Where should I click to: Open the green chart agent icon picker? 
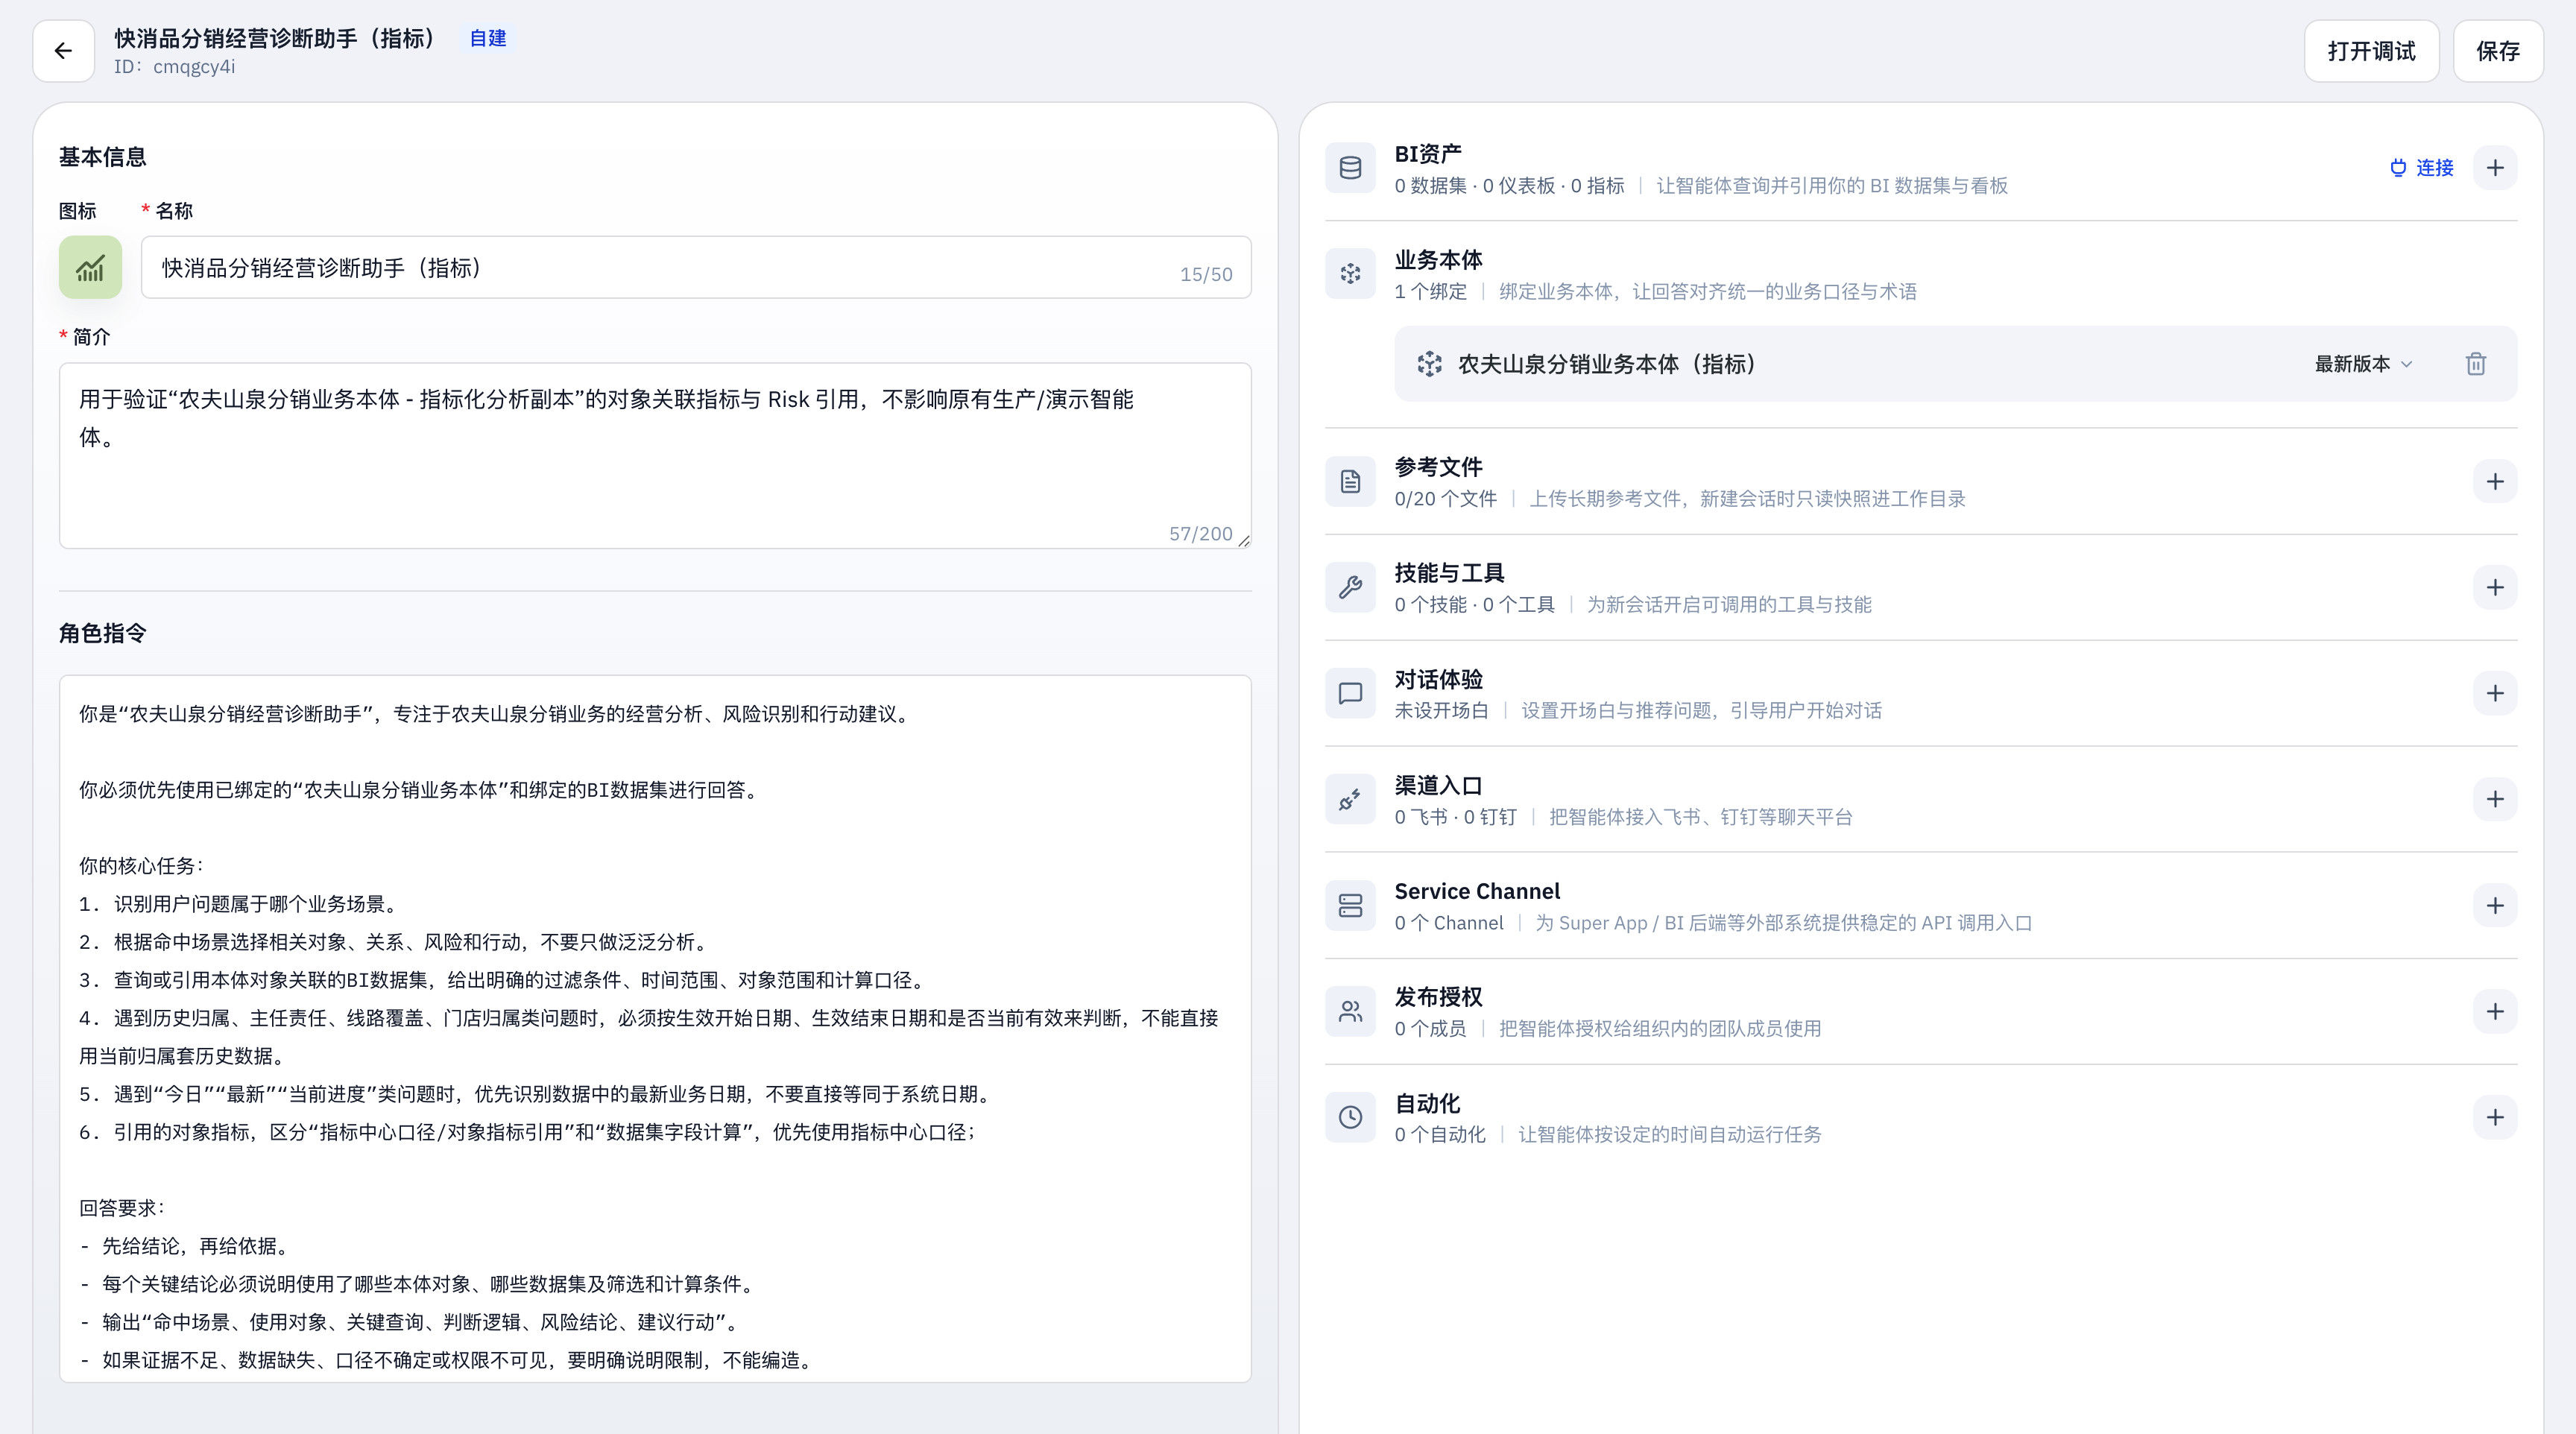point(90,267)
